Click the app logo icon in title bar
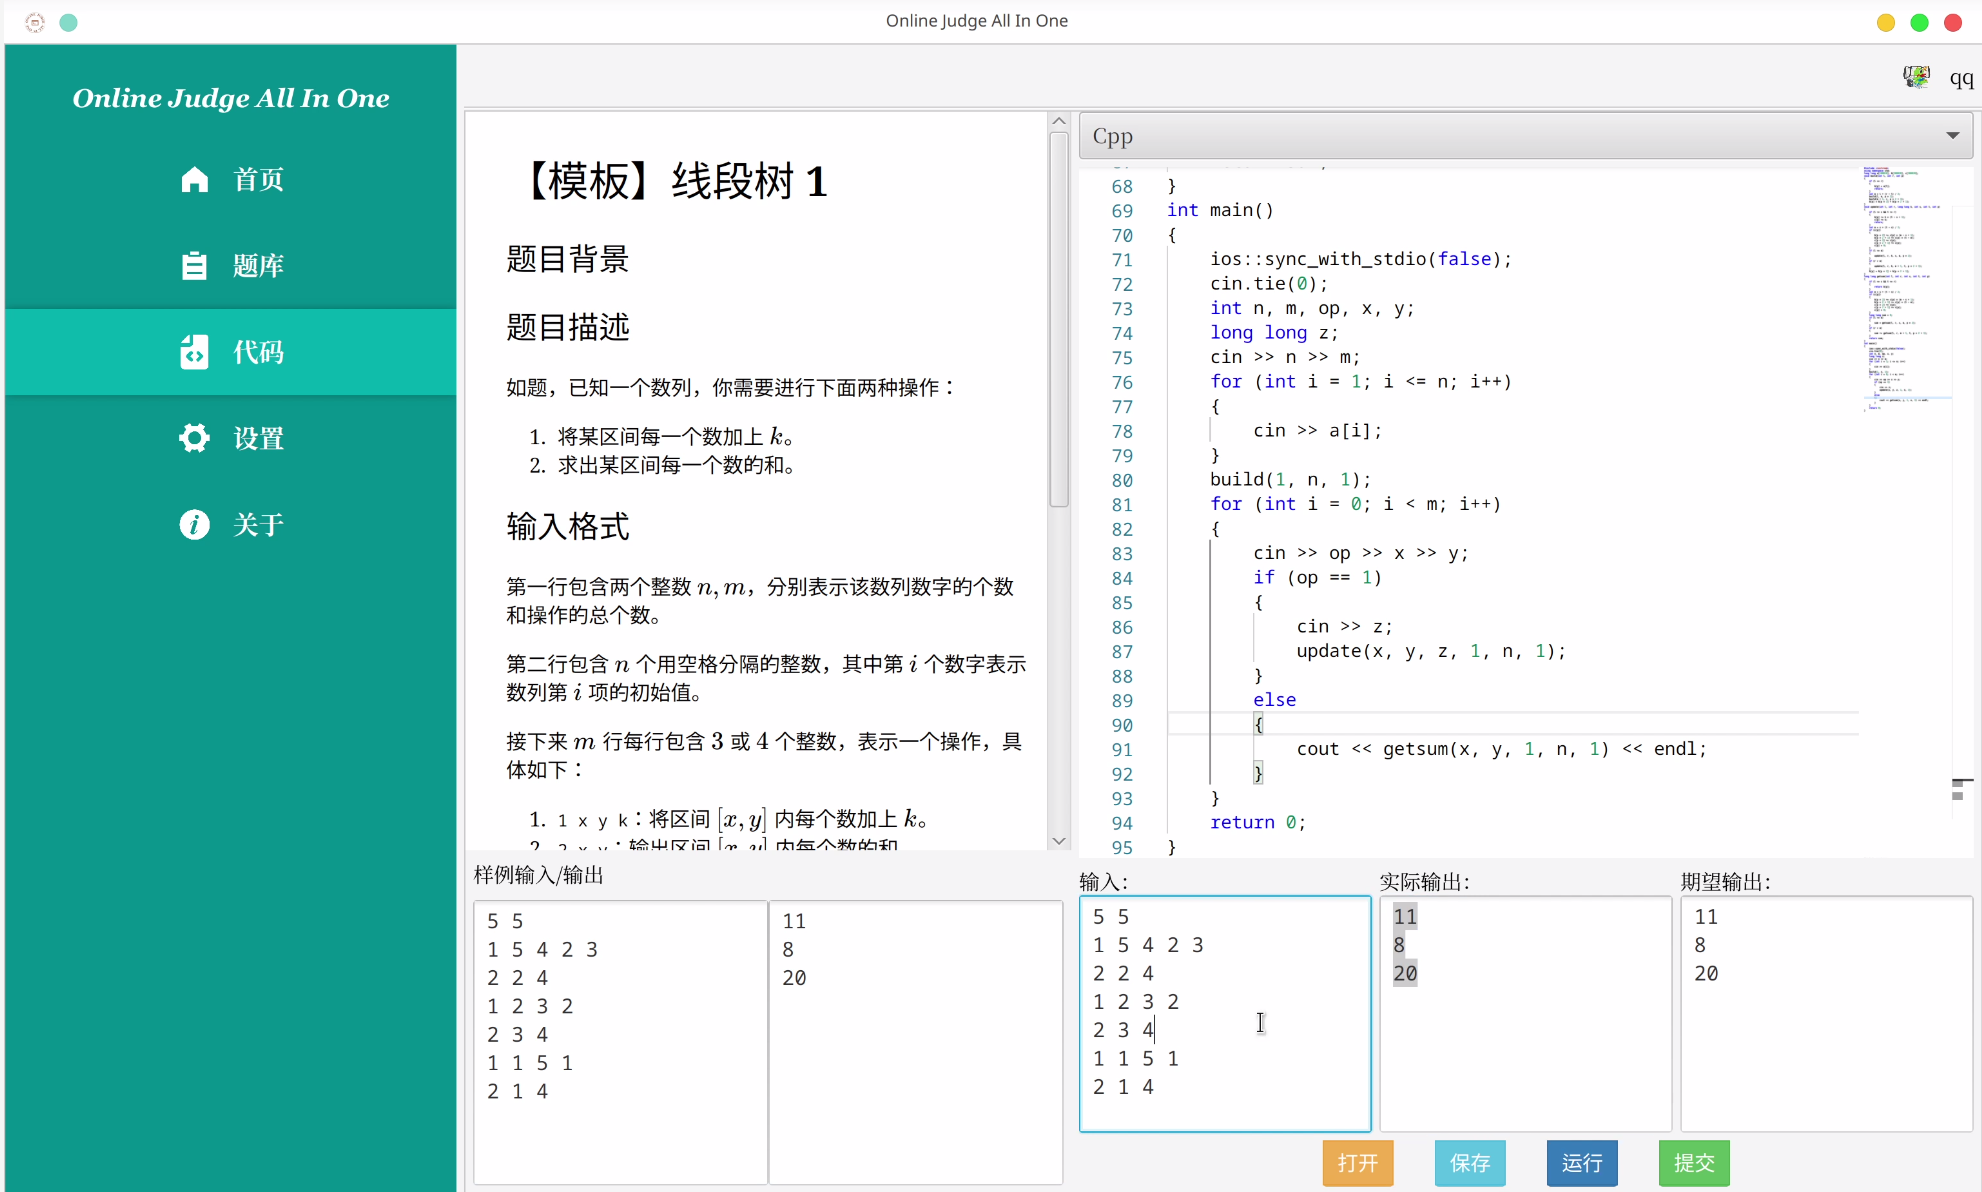Viewport: 1982px width, 1192px height. 35,22
